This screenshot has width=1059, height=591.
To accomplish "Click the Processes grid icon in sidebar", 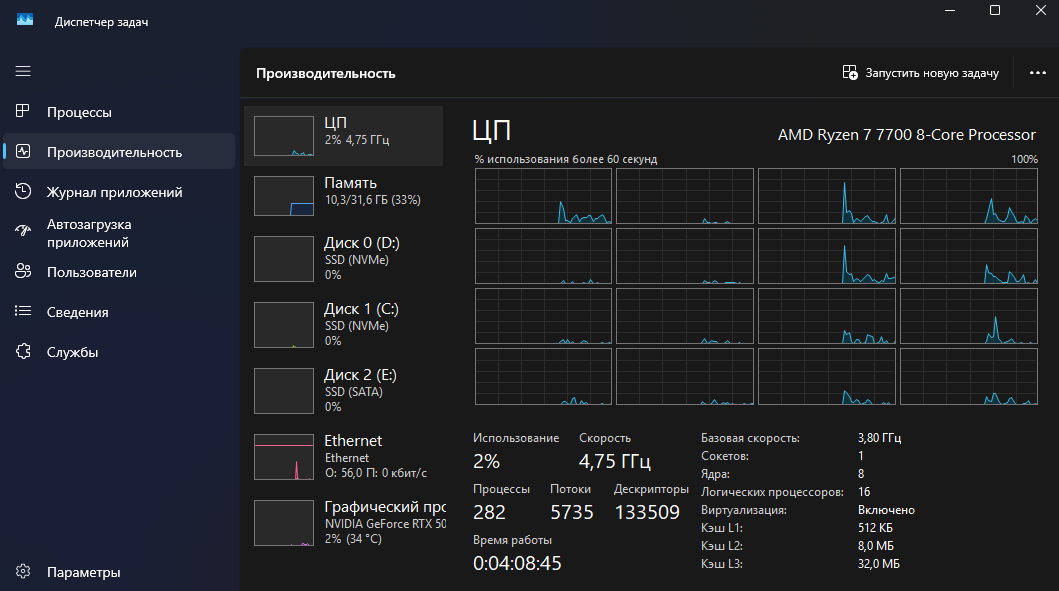I will pyautogui.click(x=23, y=112).
